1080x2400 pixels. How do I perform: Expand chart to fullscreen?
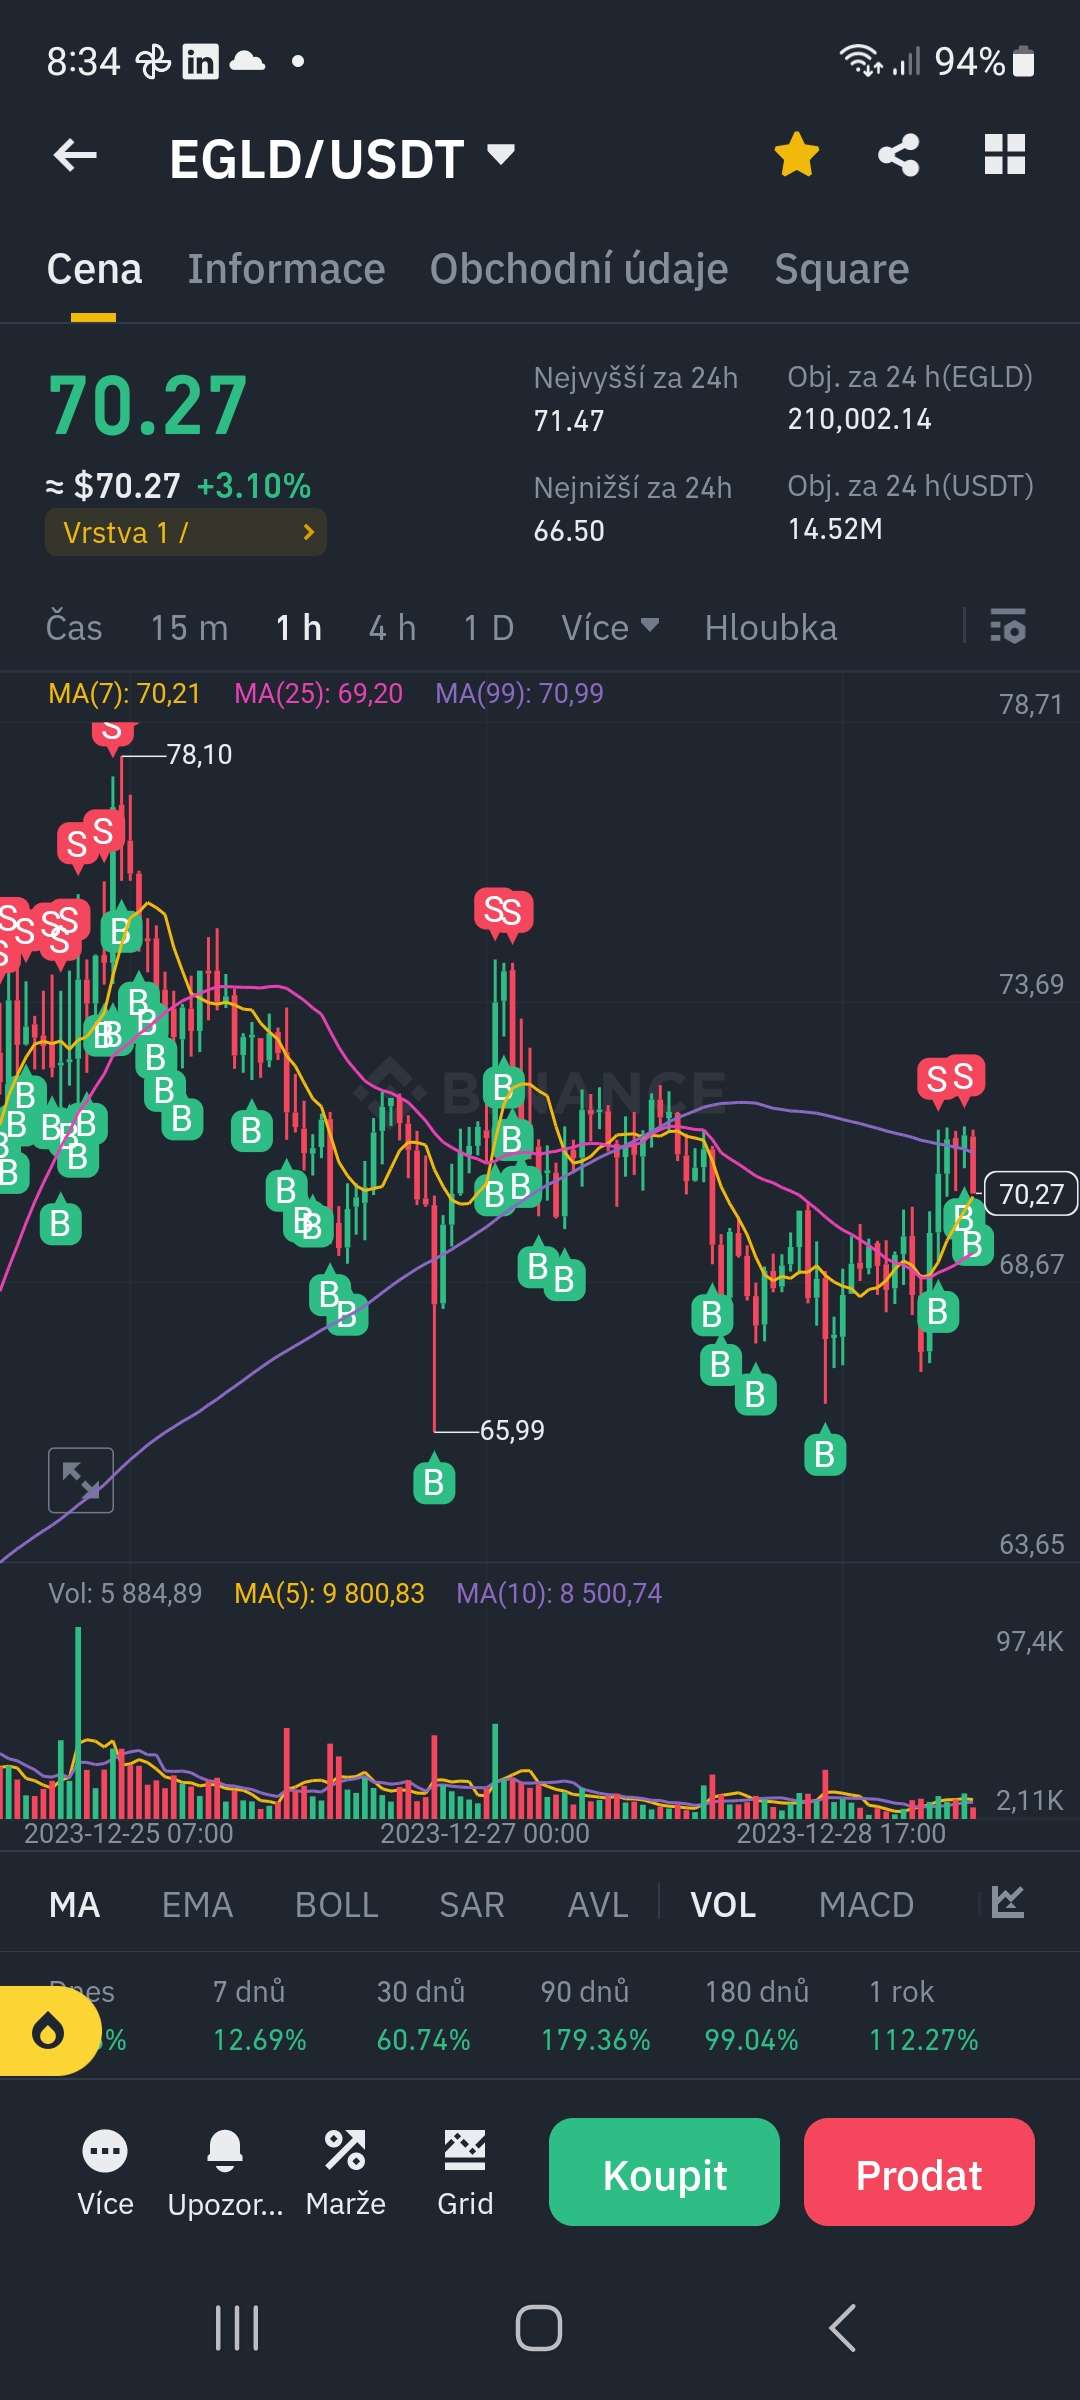(x=81, y=1480)
